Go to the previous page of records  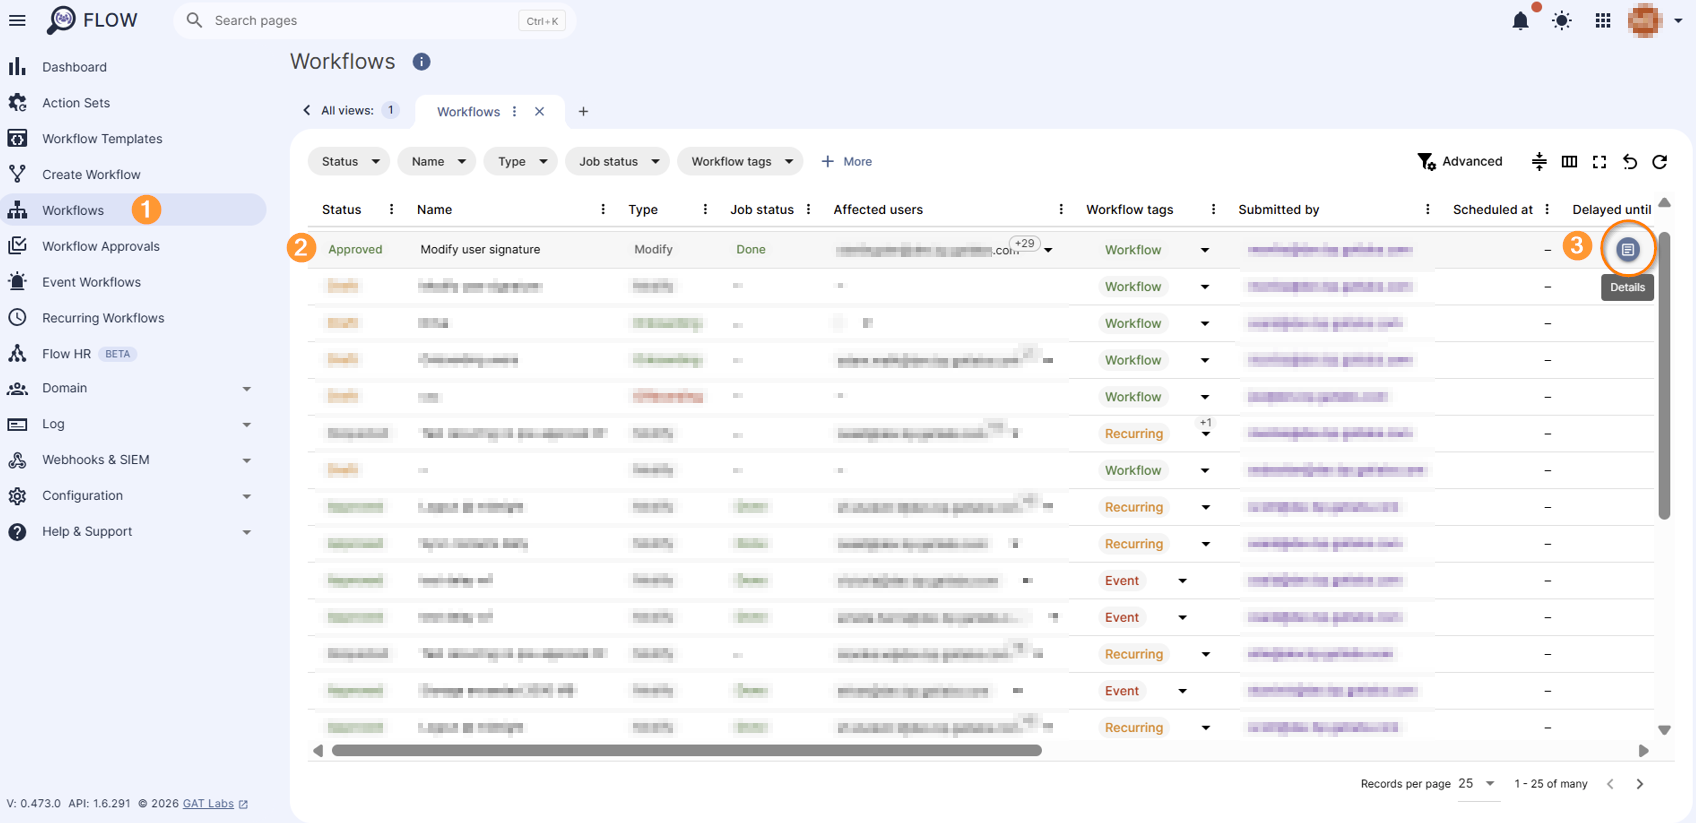point(1610,784)
